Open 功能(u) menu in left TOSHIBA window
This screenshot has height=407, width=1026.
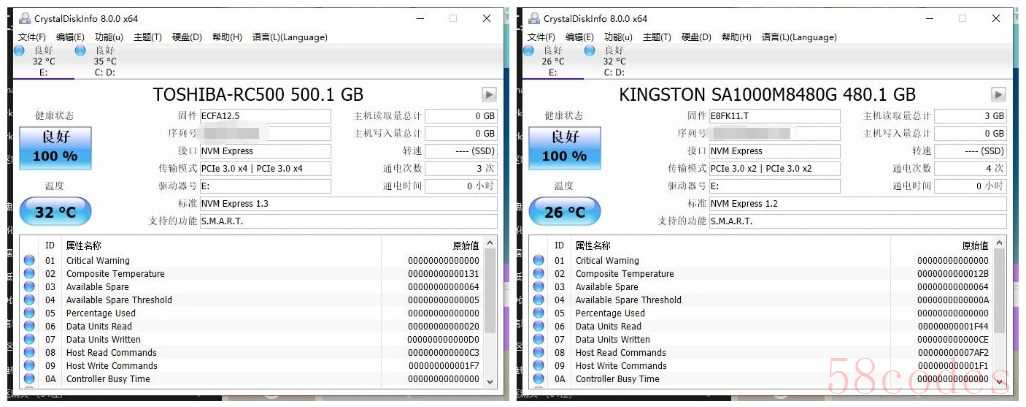108,37
